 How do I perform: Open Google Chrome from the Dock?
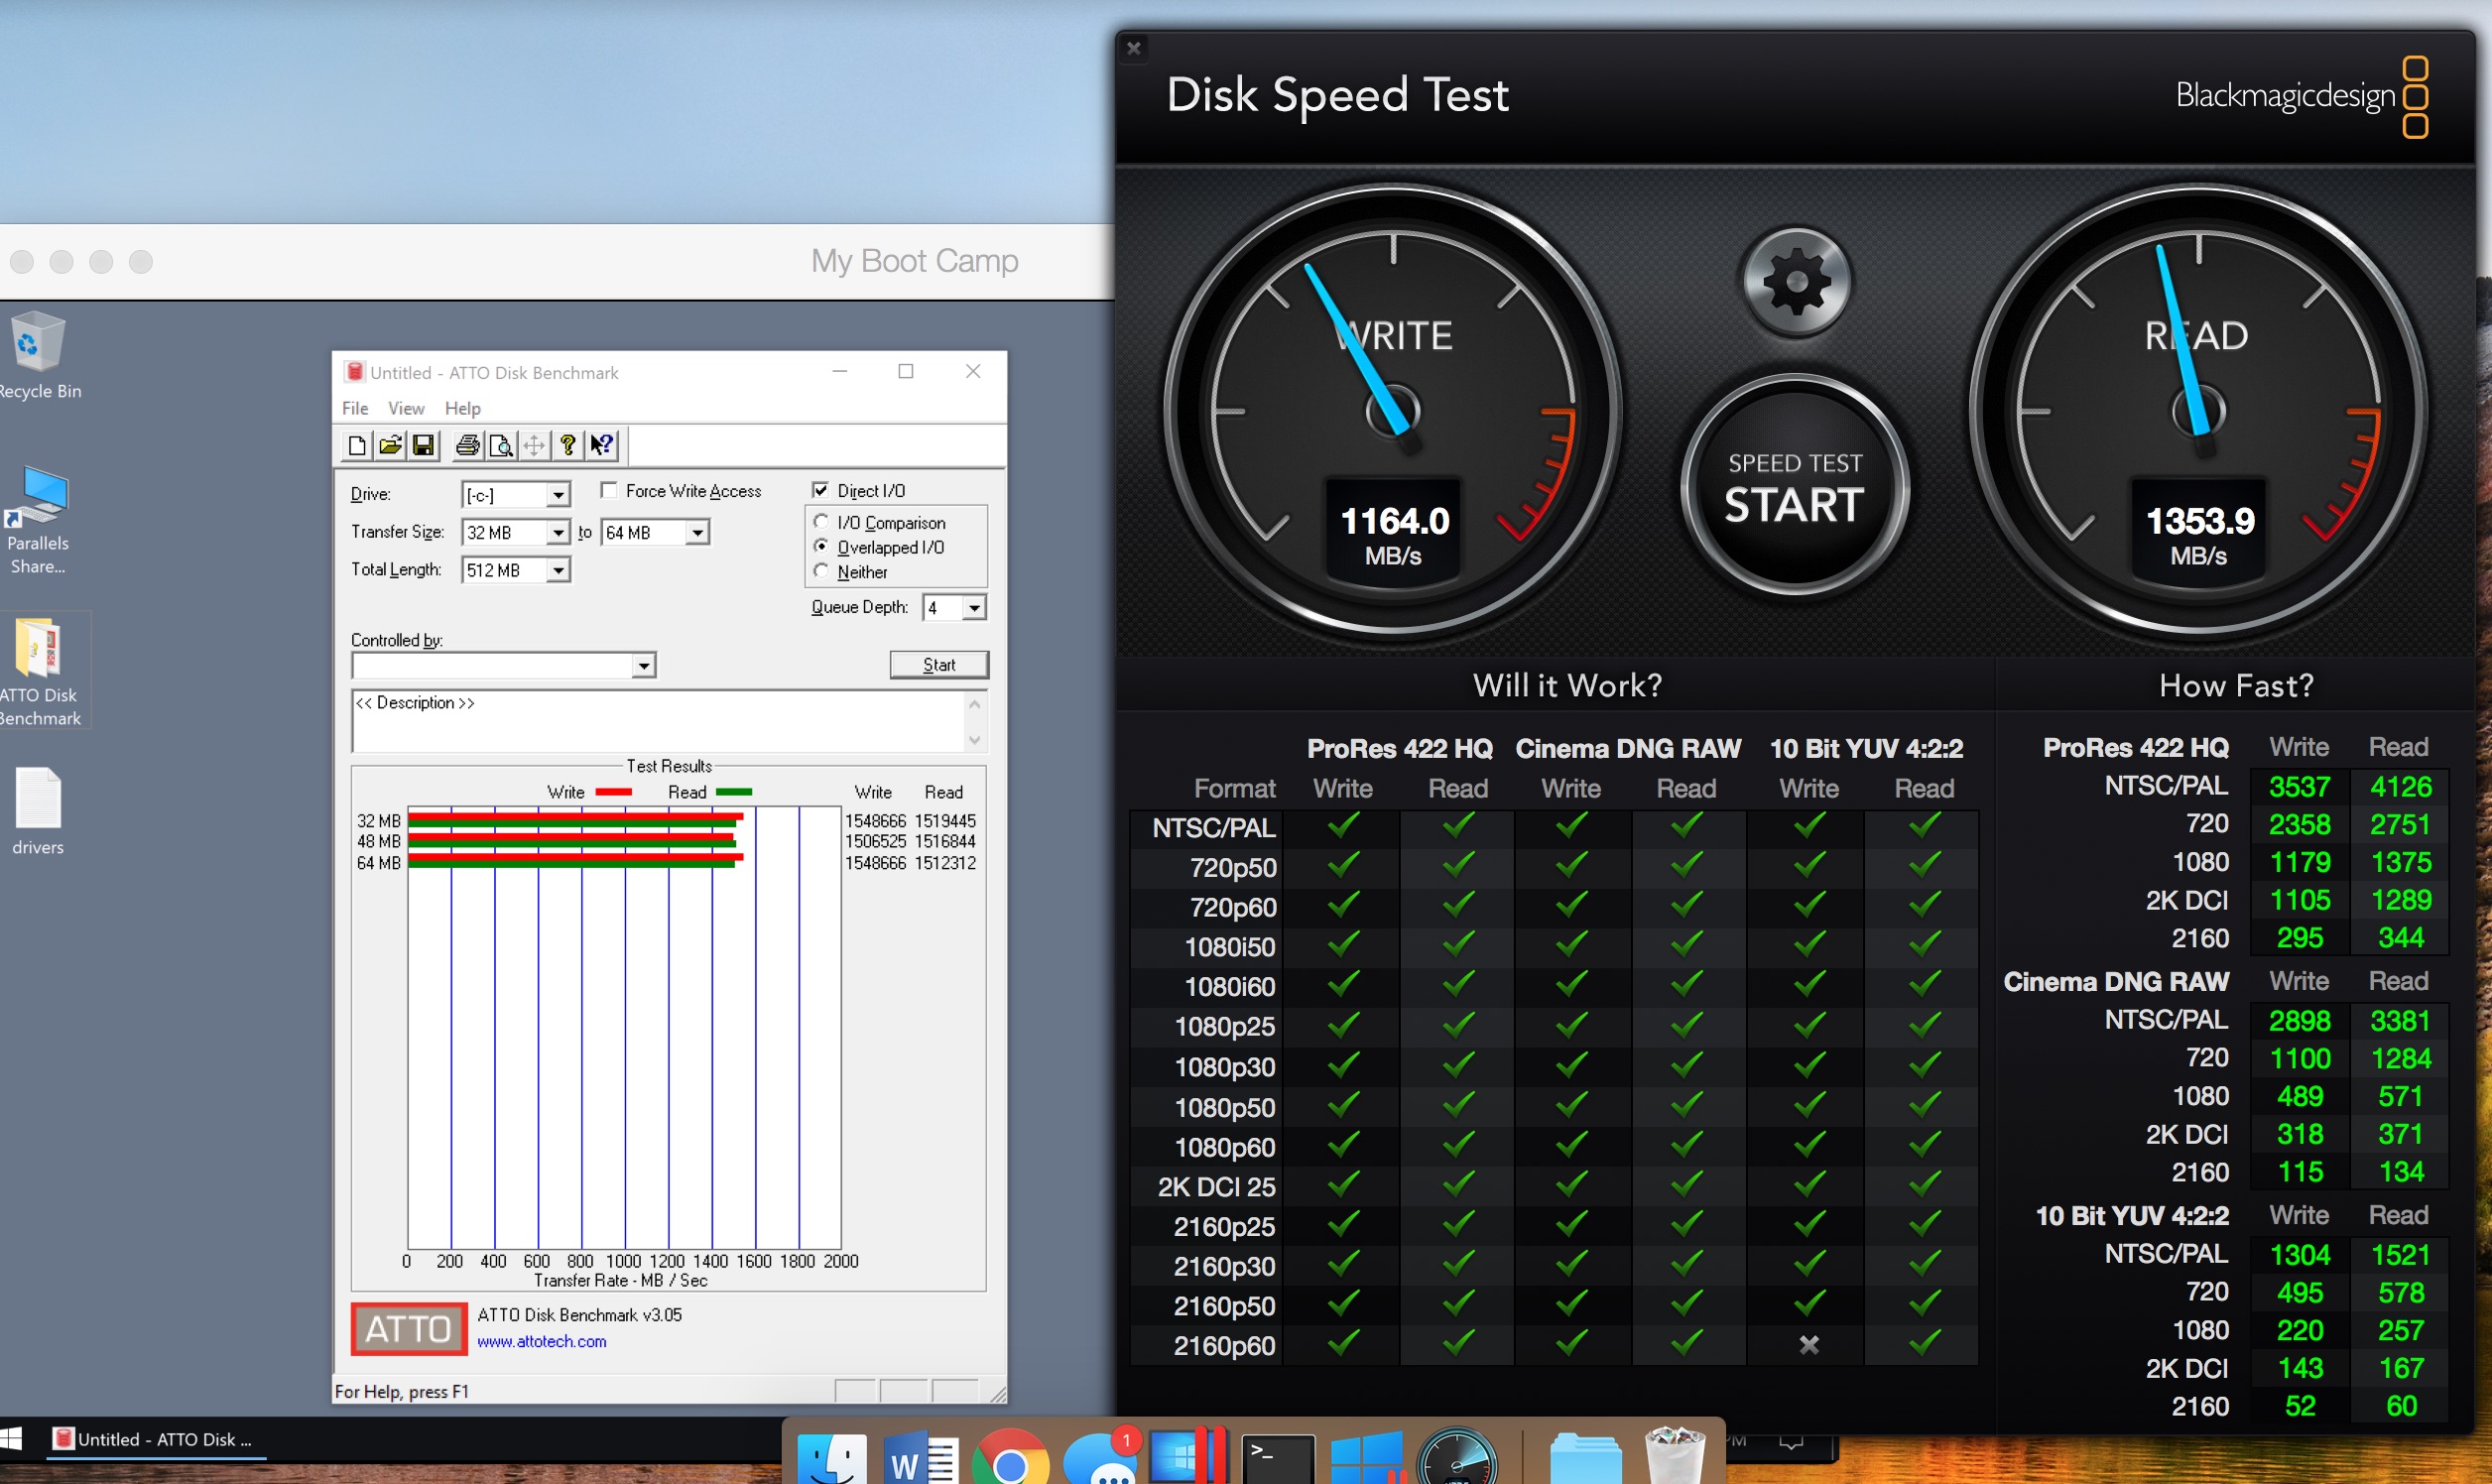[1010, 1458]
